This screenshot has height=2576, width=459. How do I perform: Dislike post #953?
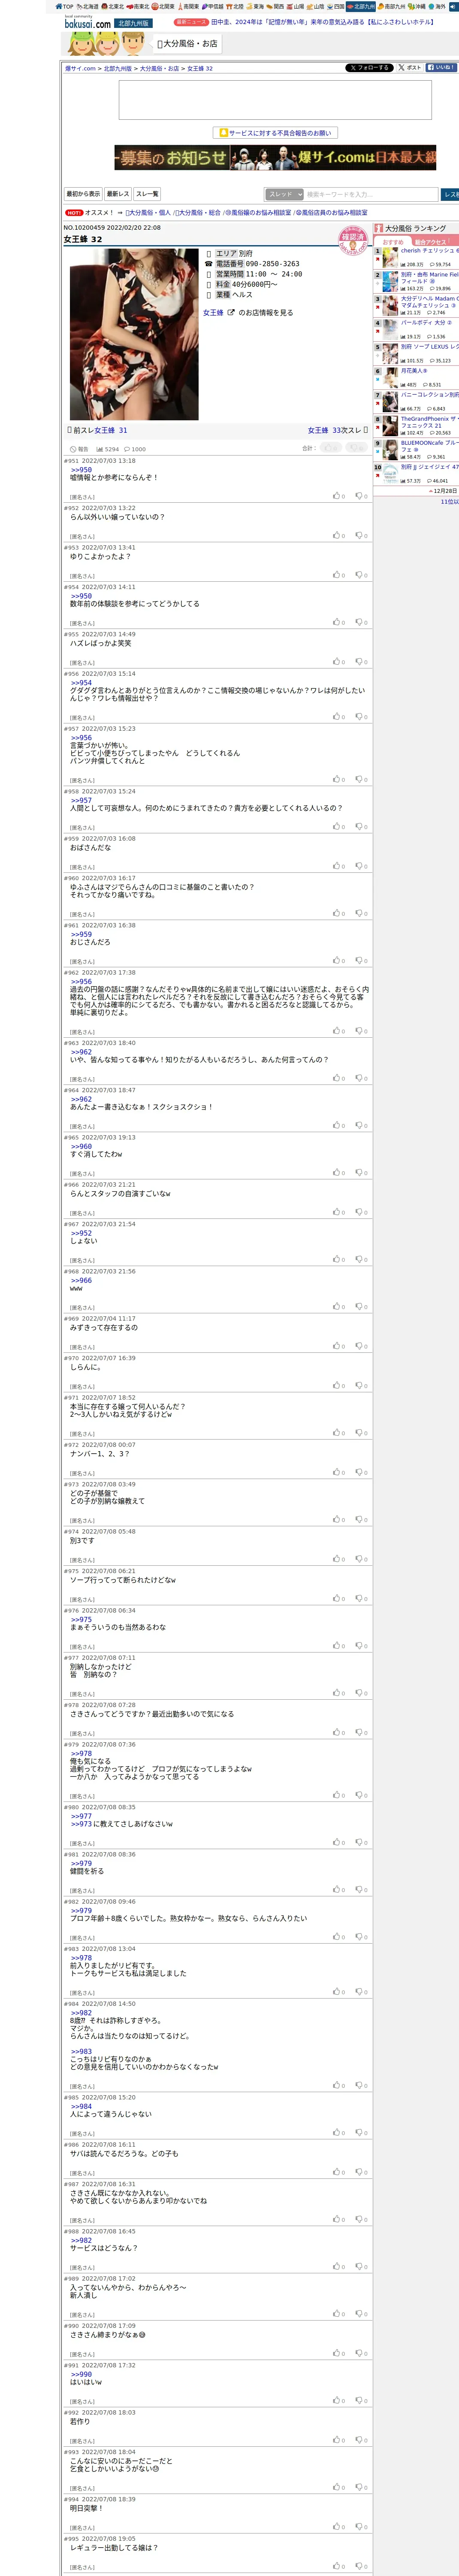(x=362, y=575)
